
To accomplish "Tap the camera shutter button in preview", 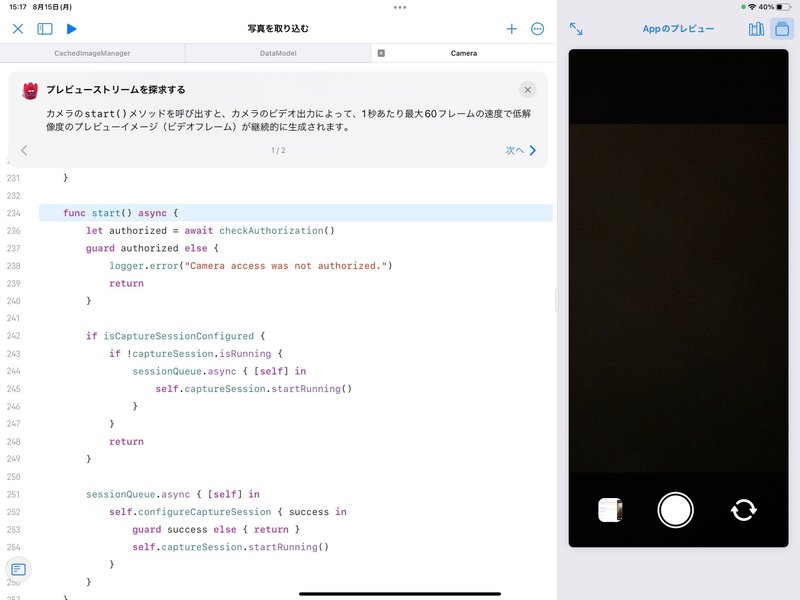I will pos(675,510).
